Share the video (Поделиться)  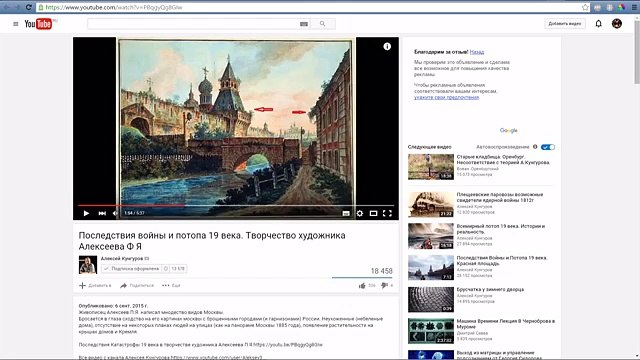(137, 285)
